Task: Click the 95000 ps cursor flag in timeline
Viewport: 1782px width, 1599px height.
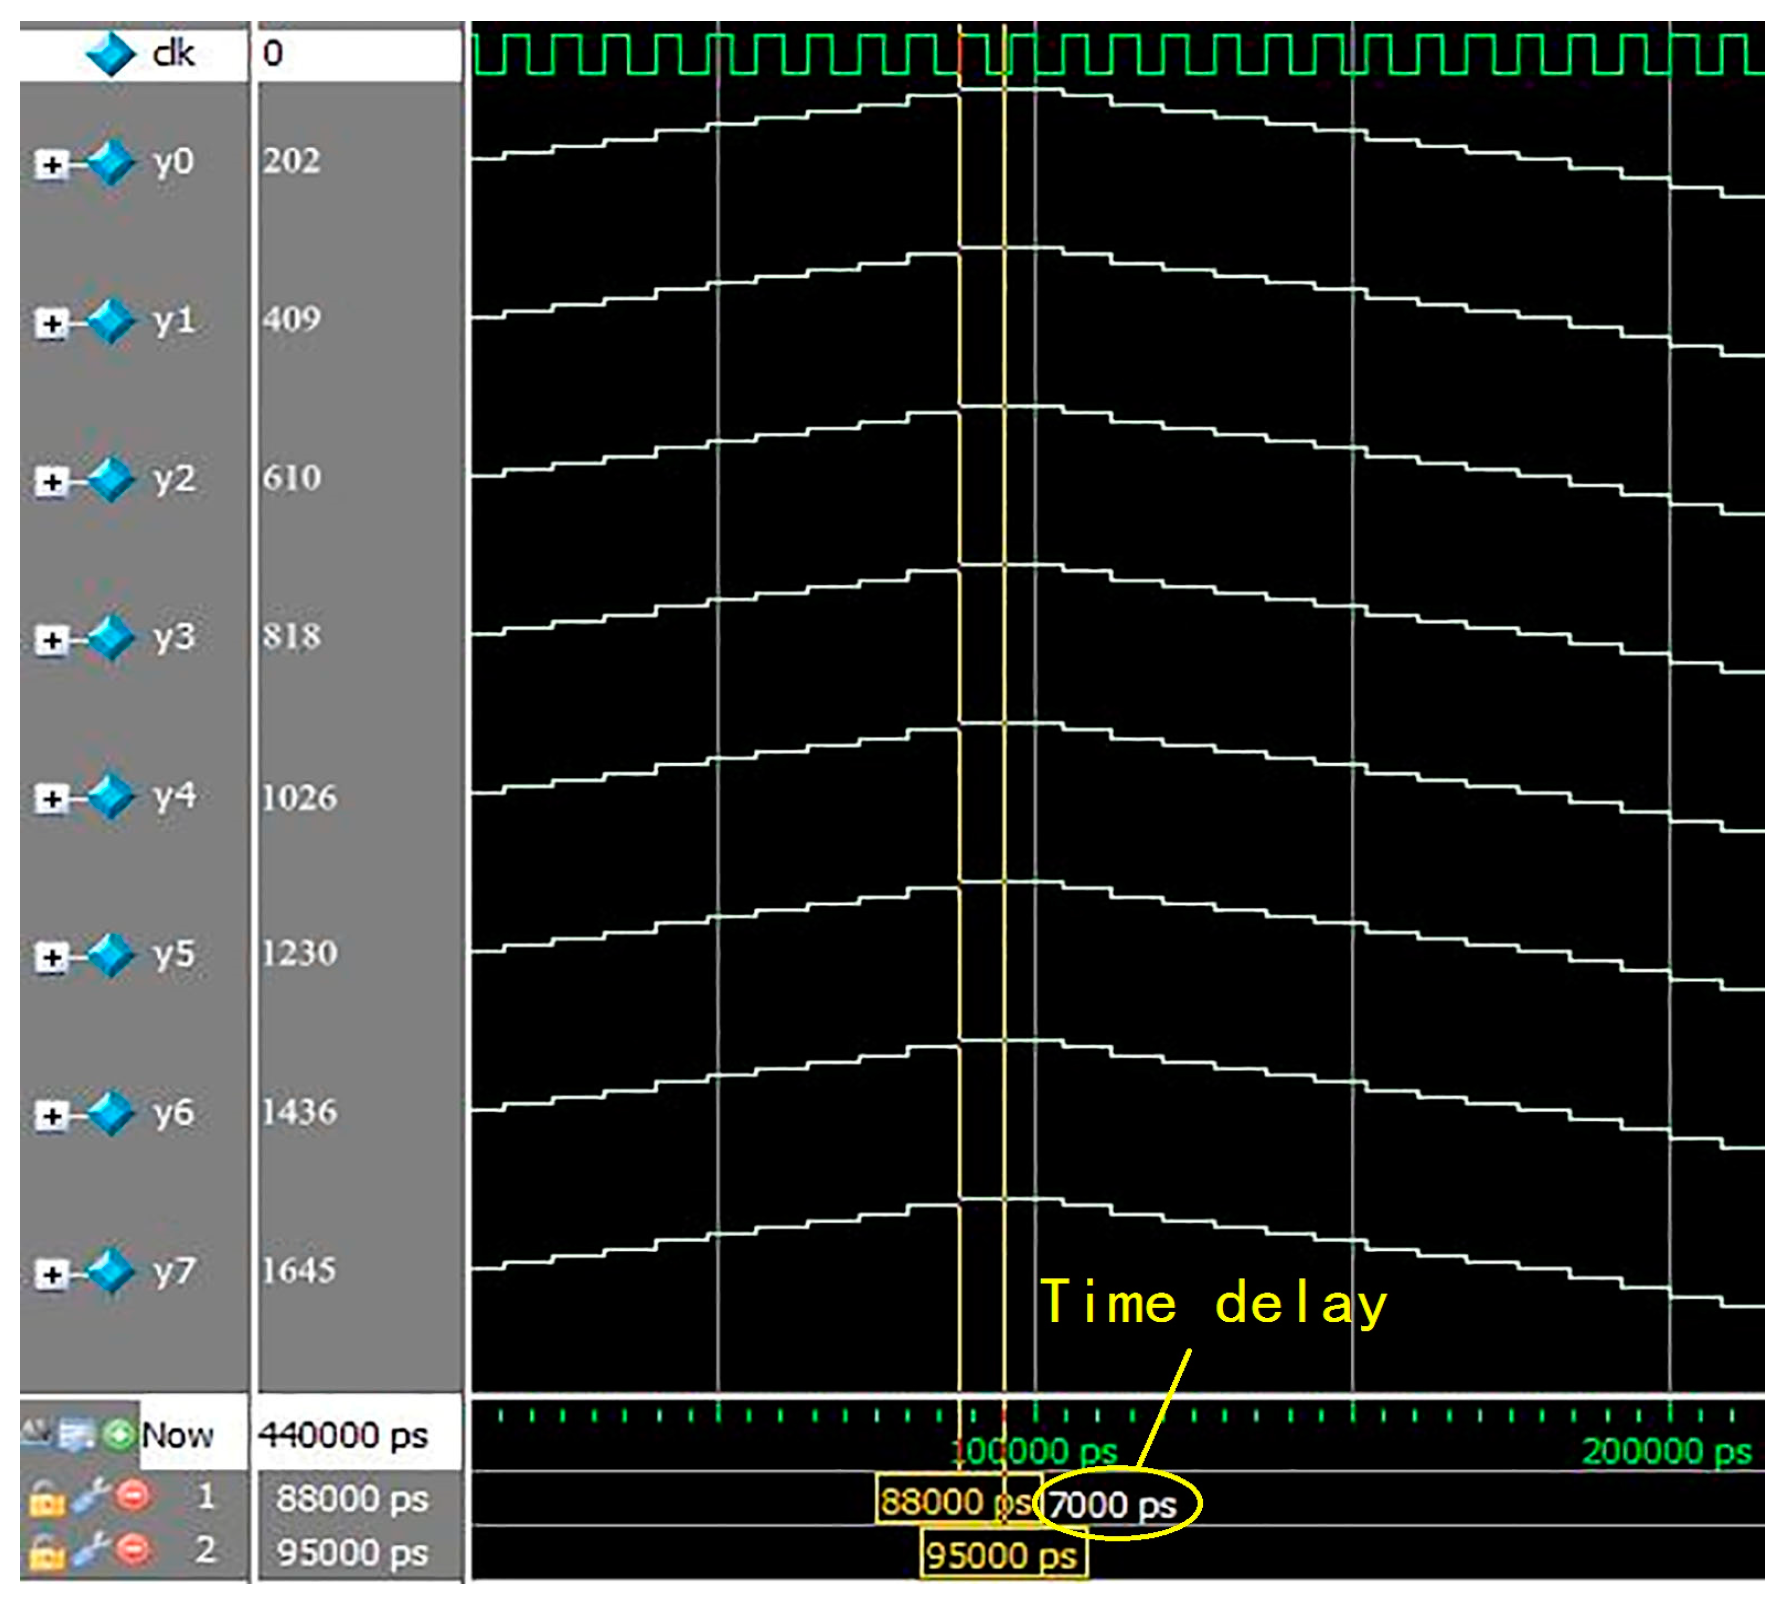Action: tap(1002, 1556)
